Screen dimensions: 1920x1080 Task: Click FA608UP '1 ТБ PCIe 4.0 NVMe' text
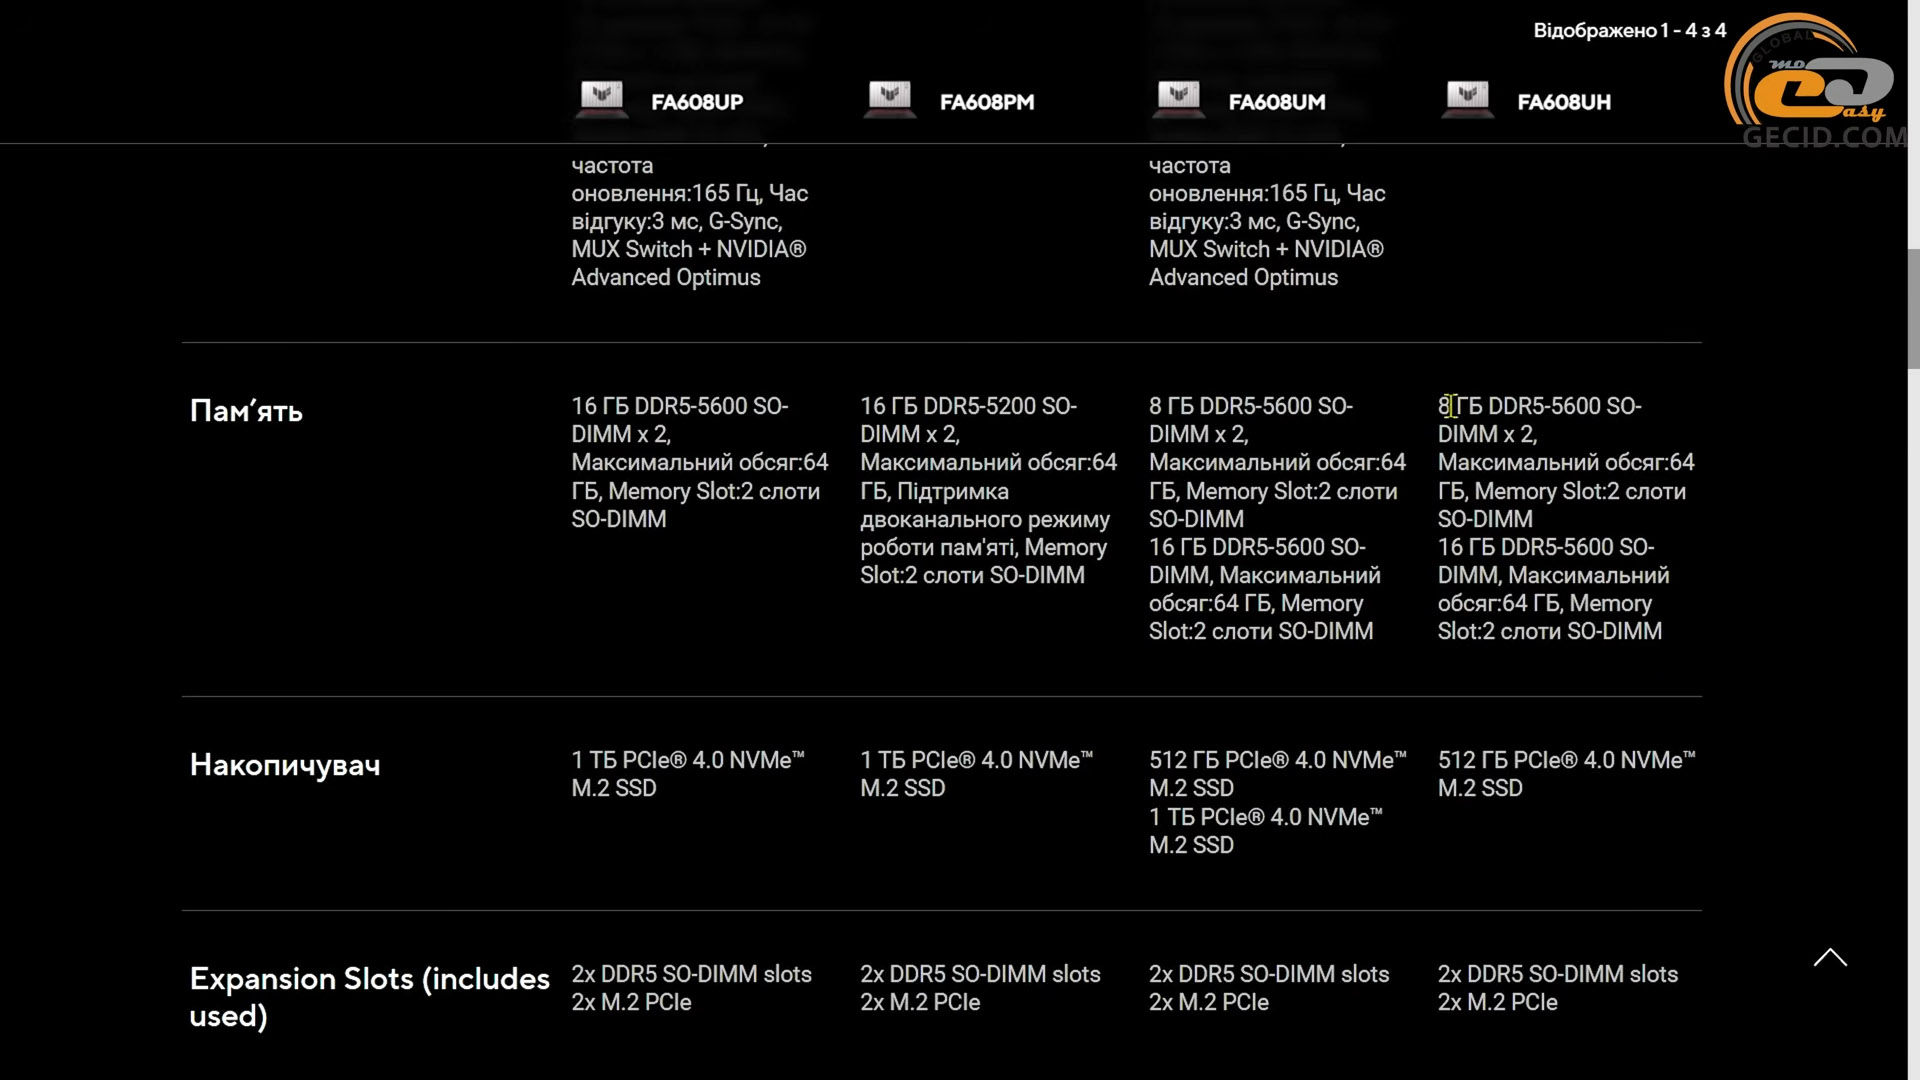pyautogui.click(x=687, y=760)
